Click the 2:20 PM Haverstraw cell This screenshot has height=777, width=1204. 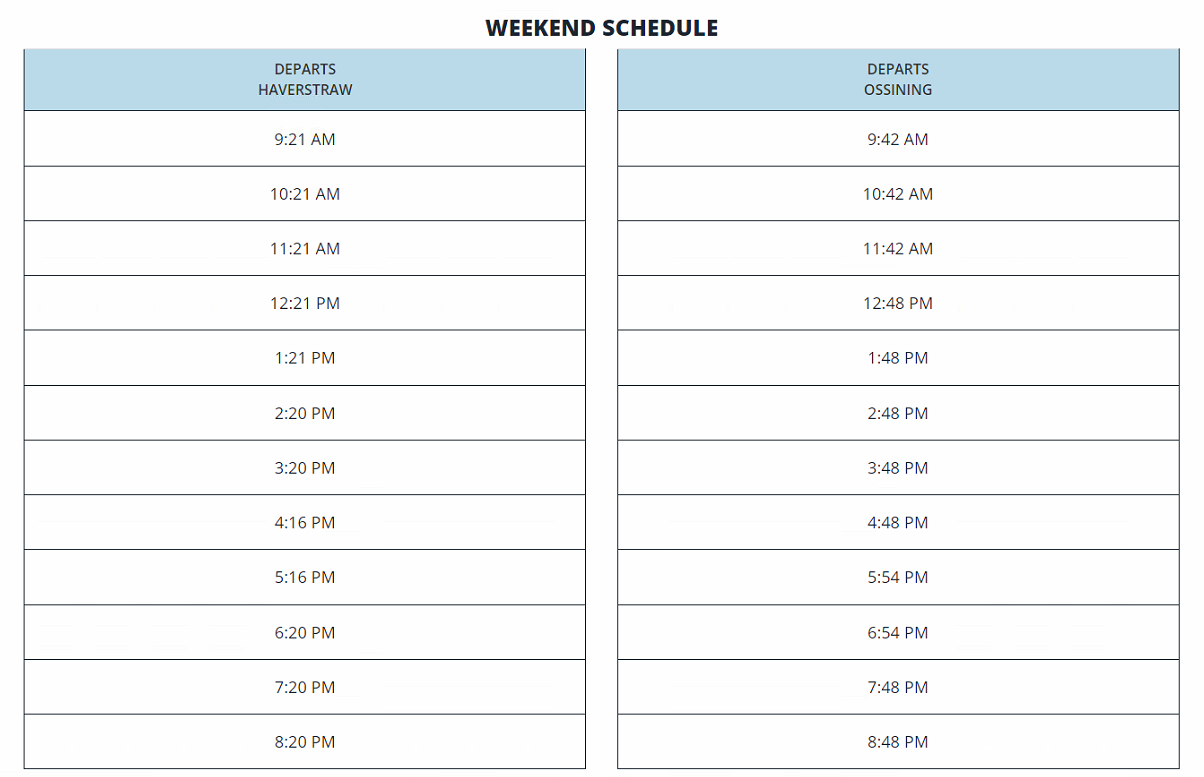305,413
